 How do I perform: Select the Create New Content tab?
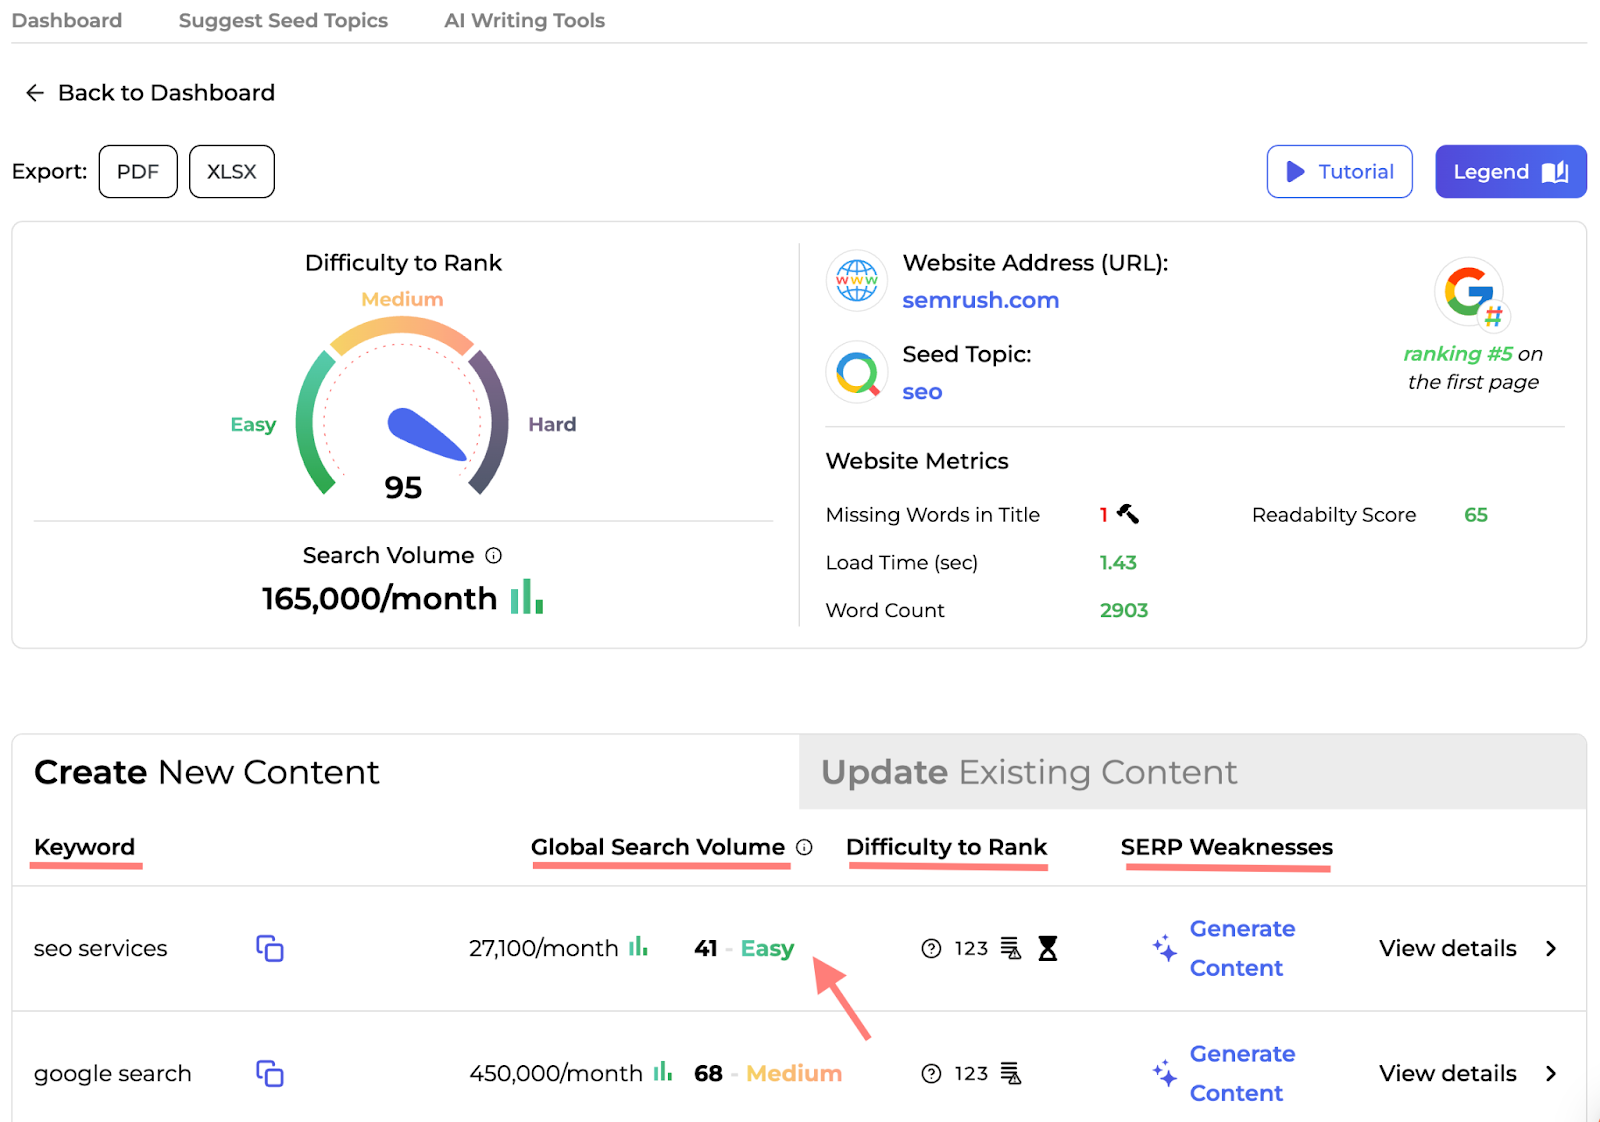tap(406, 772)
